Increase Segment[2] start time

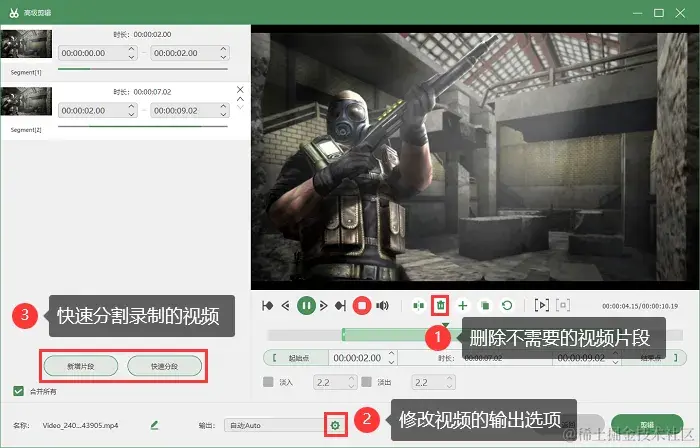tap(131, 107)
